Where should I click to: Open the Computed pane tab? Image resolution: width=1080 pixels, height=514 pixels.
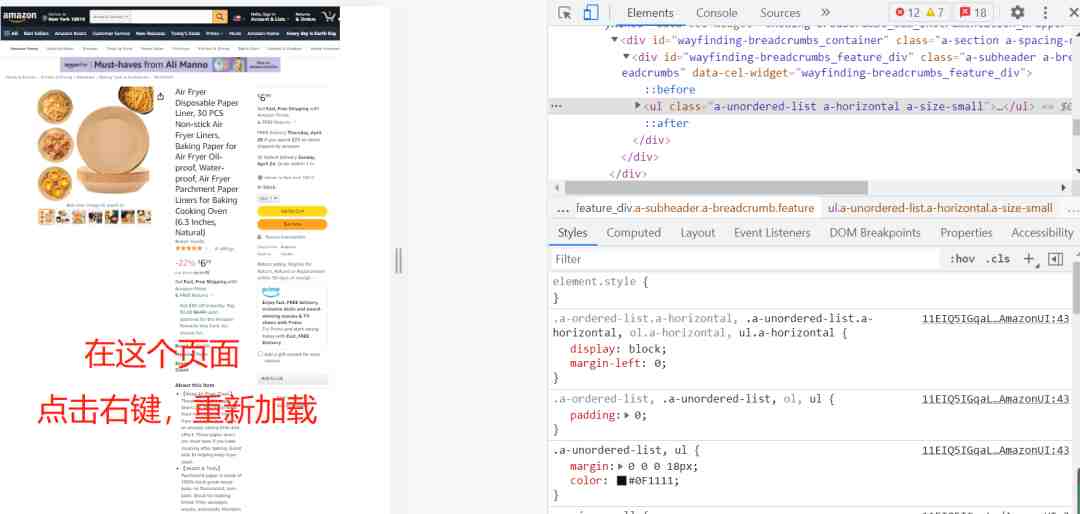pos(634,233)
